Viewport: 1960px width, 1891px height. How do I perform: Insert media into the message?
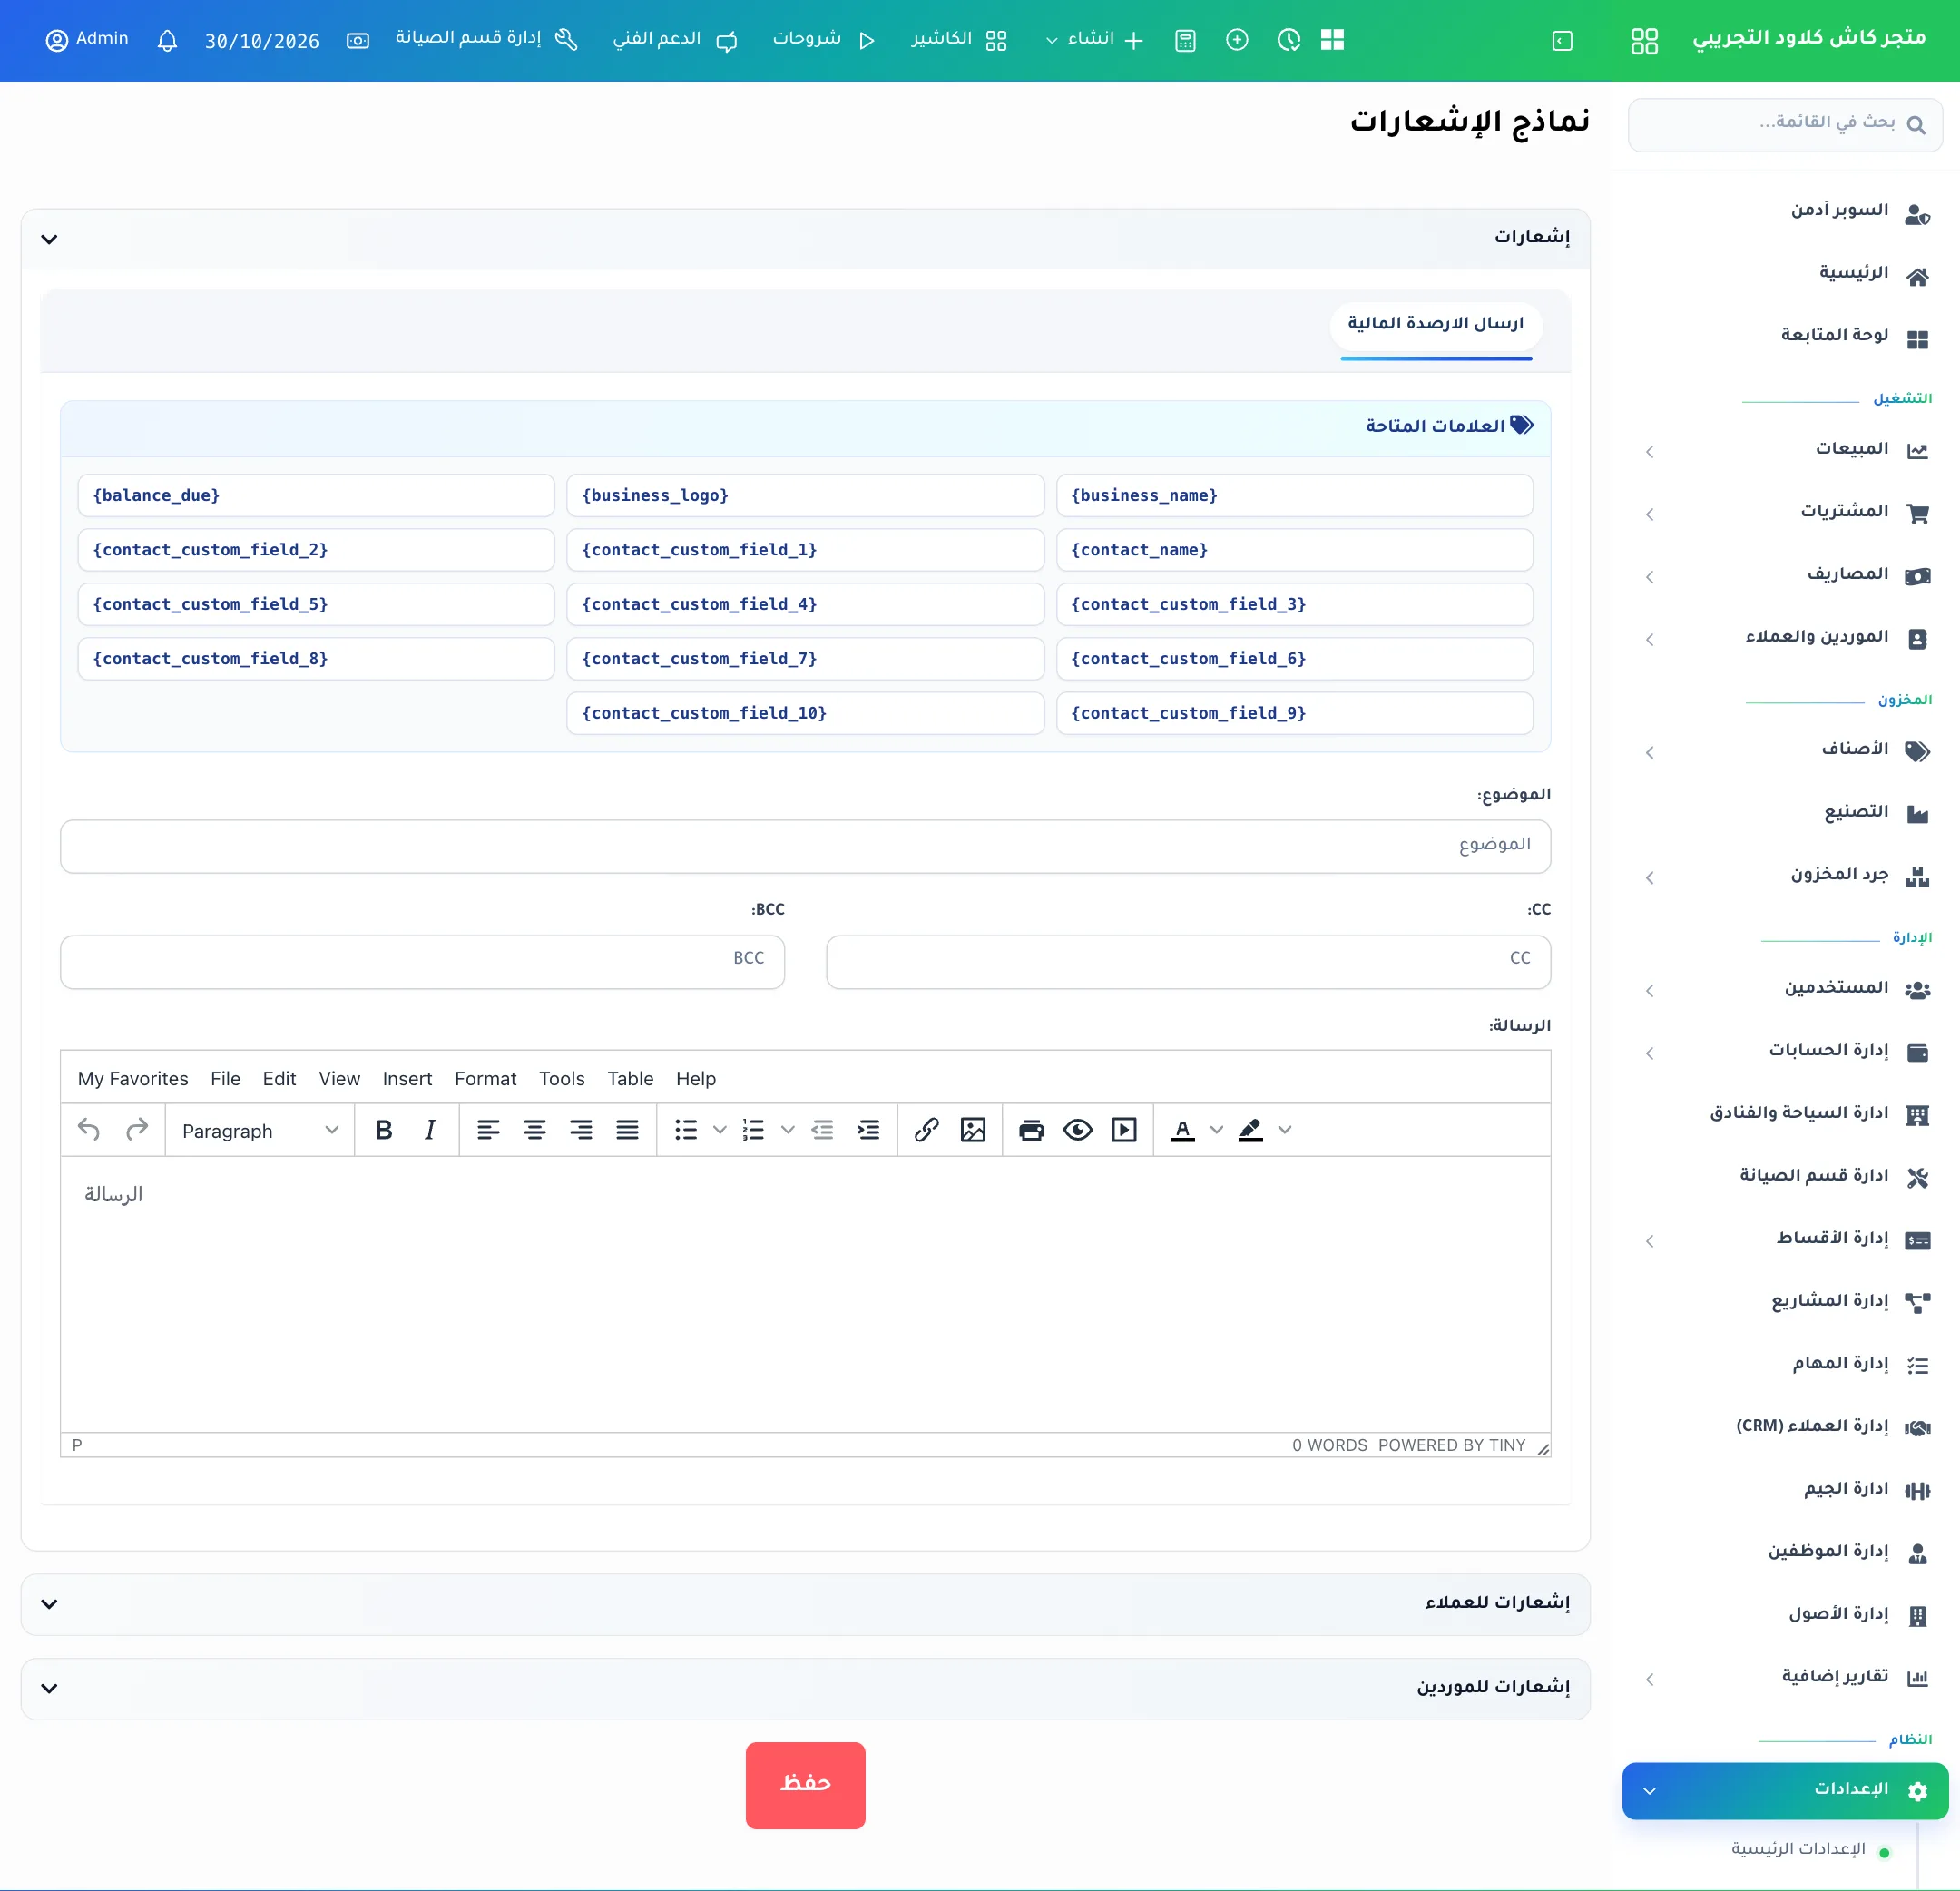pyautogui.click(x=1124, y=1130)
